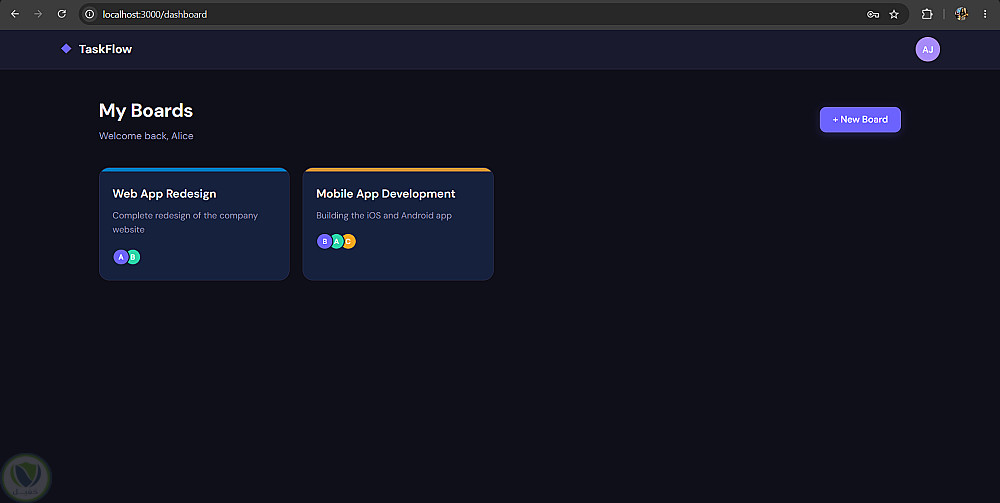1000x503 pixels.
Task: Bookmark this page with the star icon
Action: [x=894, y=14]
